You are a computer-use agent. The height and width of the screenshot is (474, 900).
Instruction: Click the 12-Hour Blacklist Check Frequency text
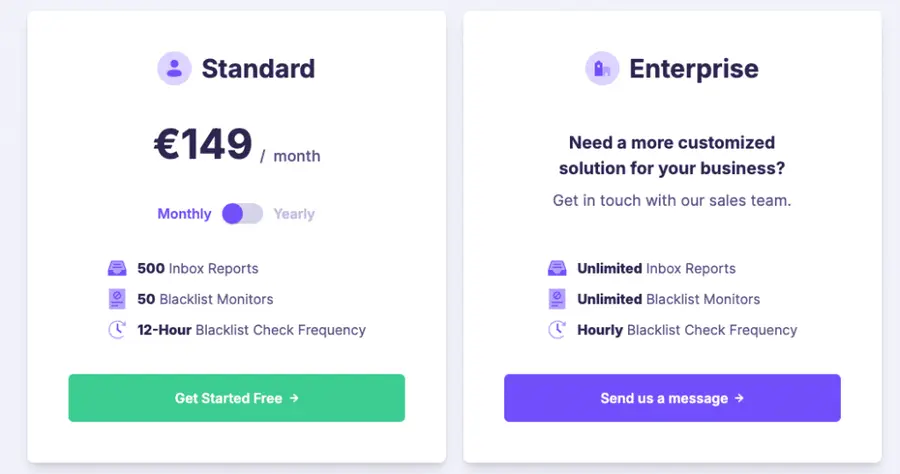(251, 330)
